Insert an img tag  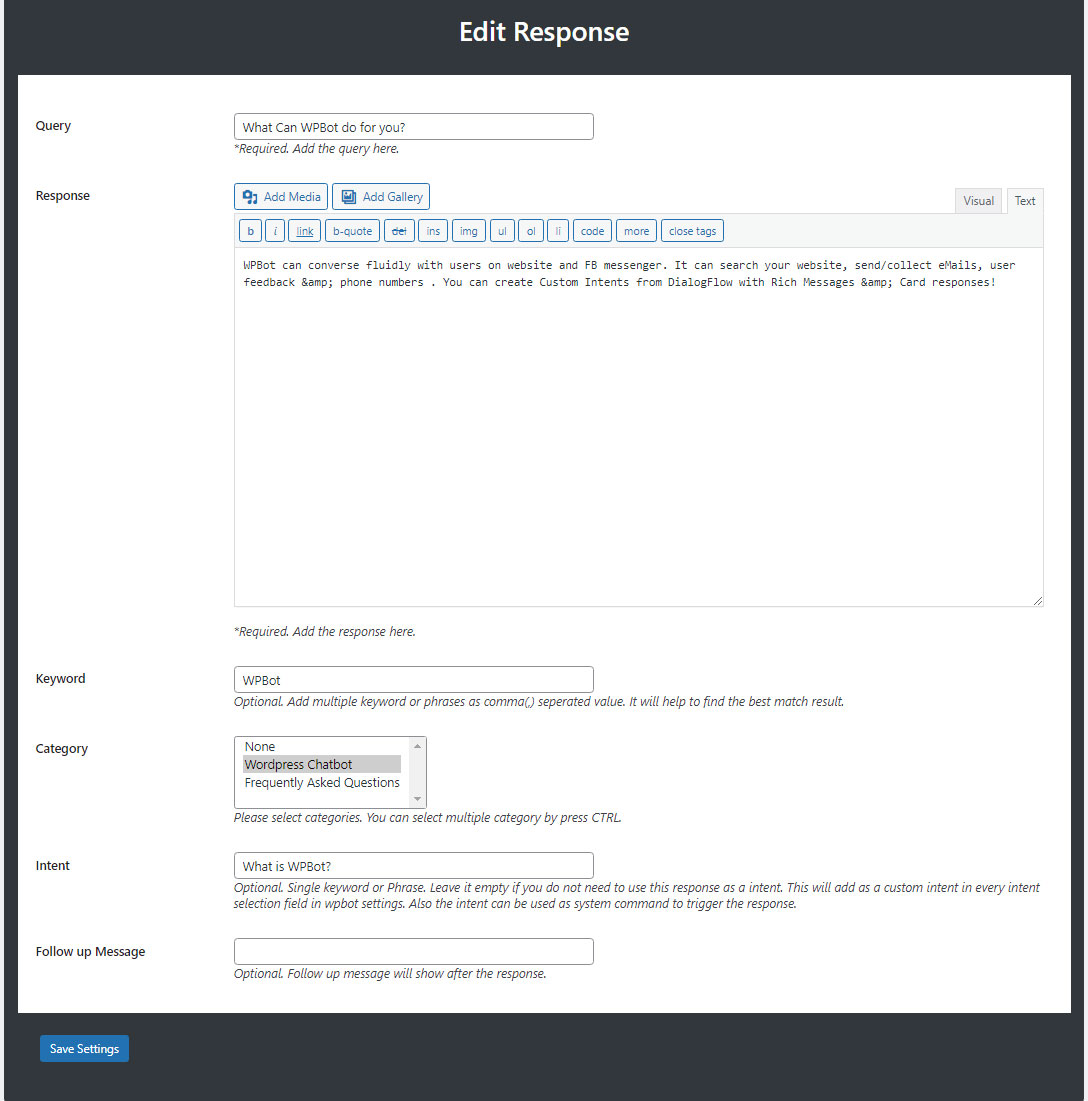pos(468,231)
